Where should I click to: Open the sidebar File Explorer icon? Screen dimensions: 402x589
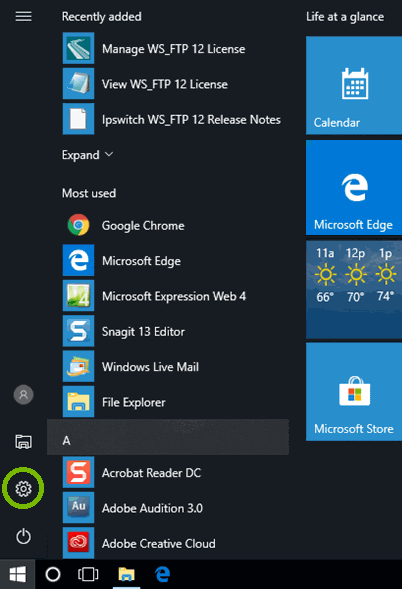pos(23,441)
